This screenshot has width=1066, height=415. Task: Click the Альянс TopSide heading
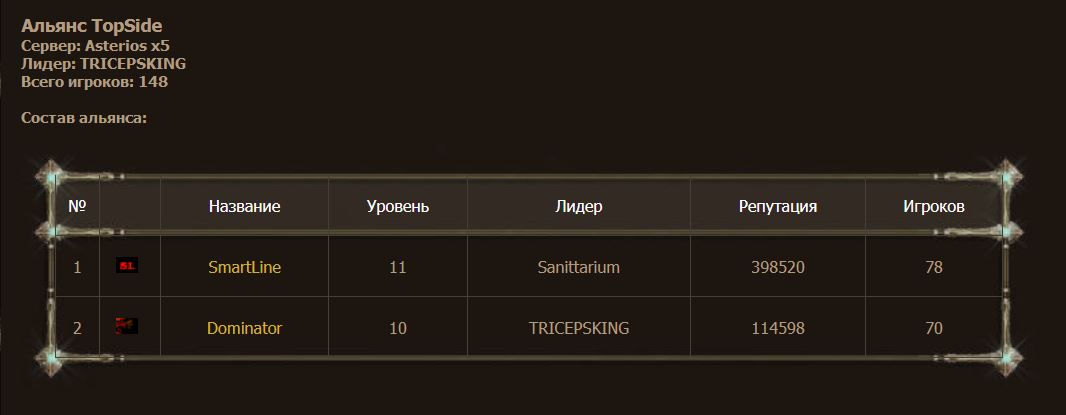click(x=91, y=27)
